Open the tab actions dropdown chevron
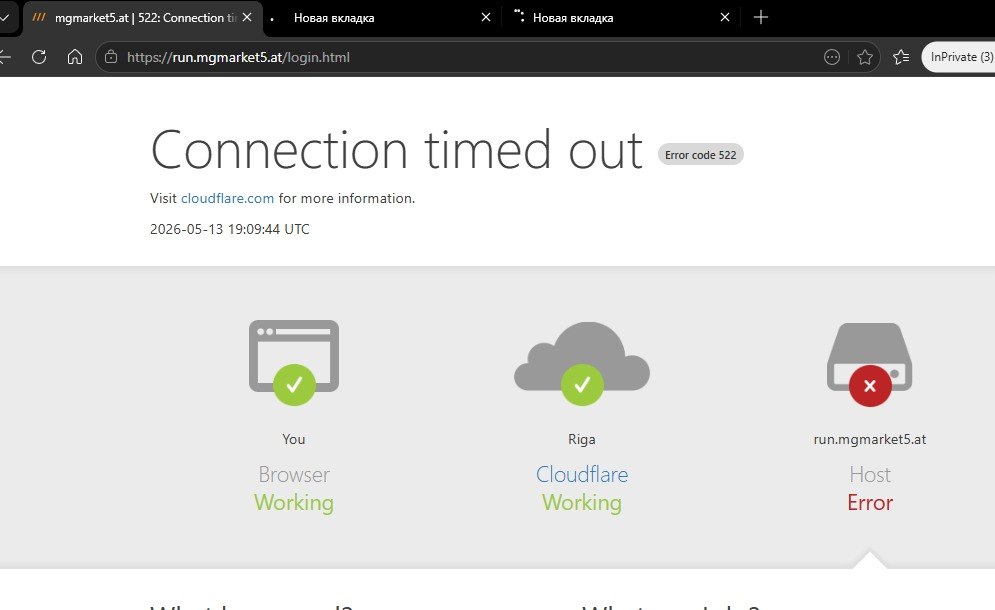995x610 pixels. tap(5, 18)
